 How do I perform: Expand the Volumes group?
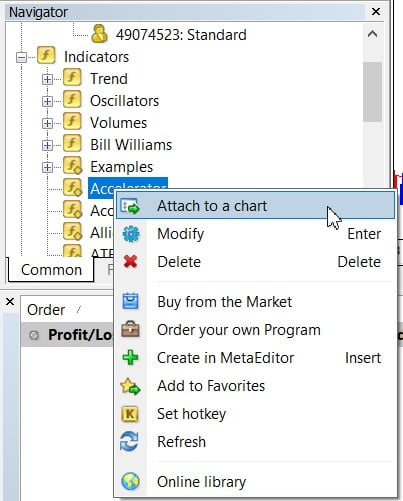(x=47, y=123)
